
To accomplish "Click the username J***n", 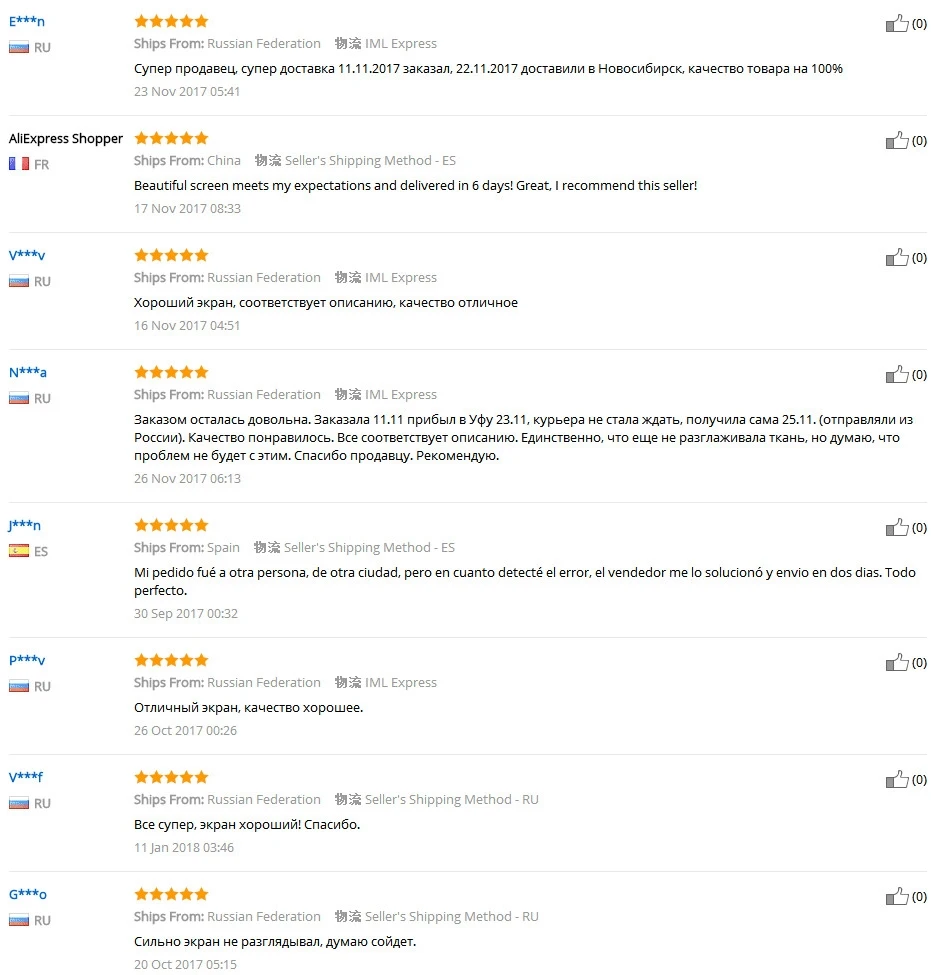I will [x=24, y=525].
